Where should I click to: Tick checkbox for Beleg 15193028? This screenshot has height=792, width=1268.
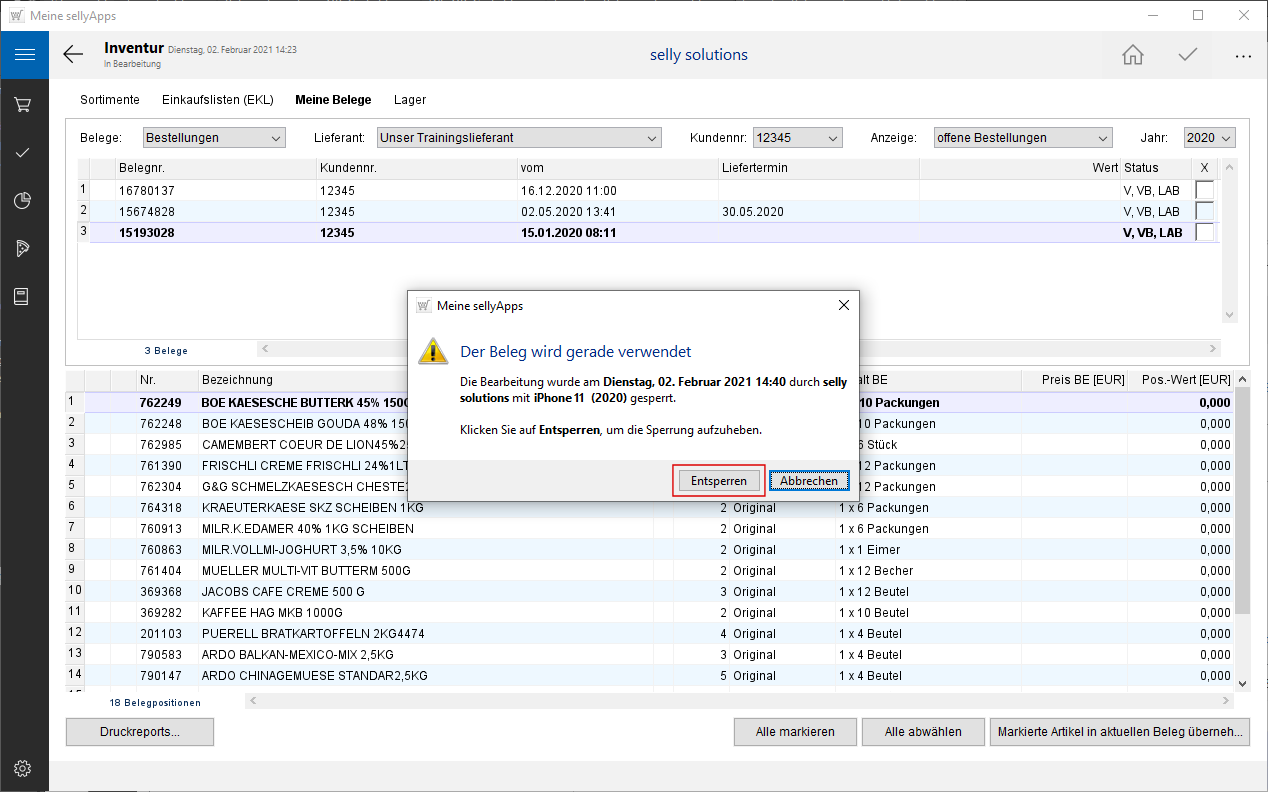[1205, 232]
